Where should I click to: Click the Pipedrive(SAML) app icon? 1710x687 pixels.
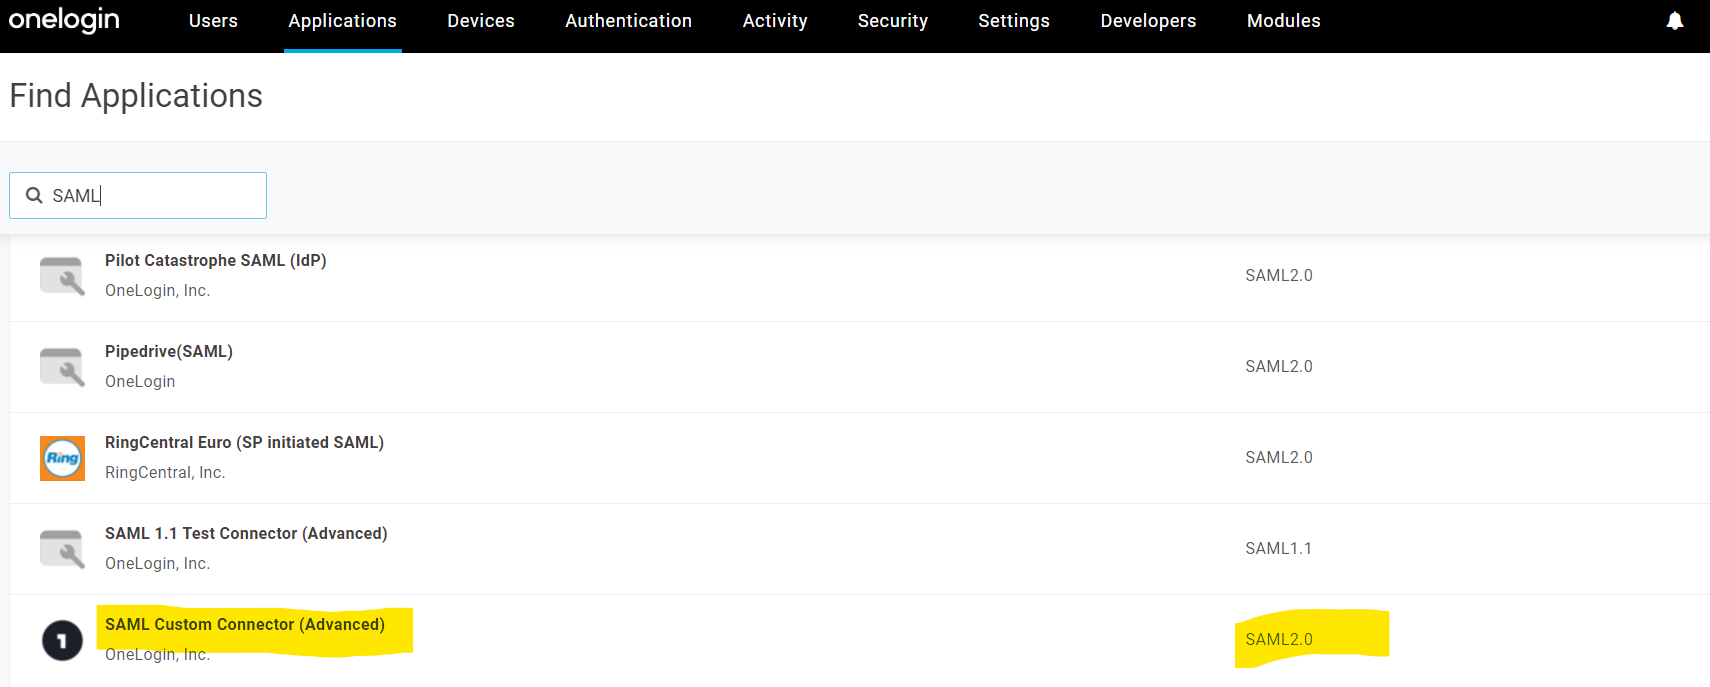tap(62, 367)
